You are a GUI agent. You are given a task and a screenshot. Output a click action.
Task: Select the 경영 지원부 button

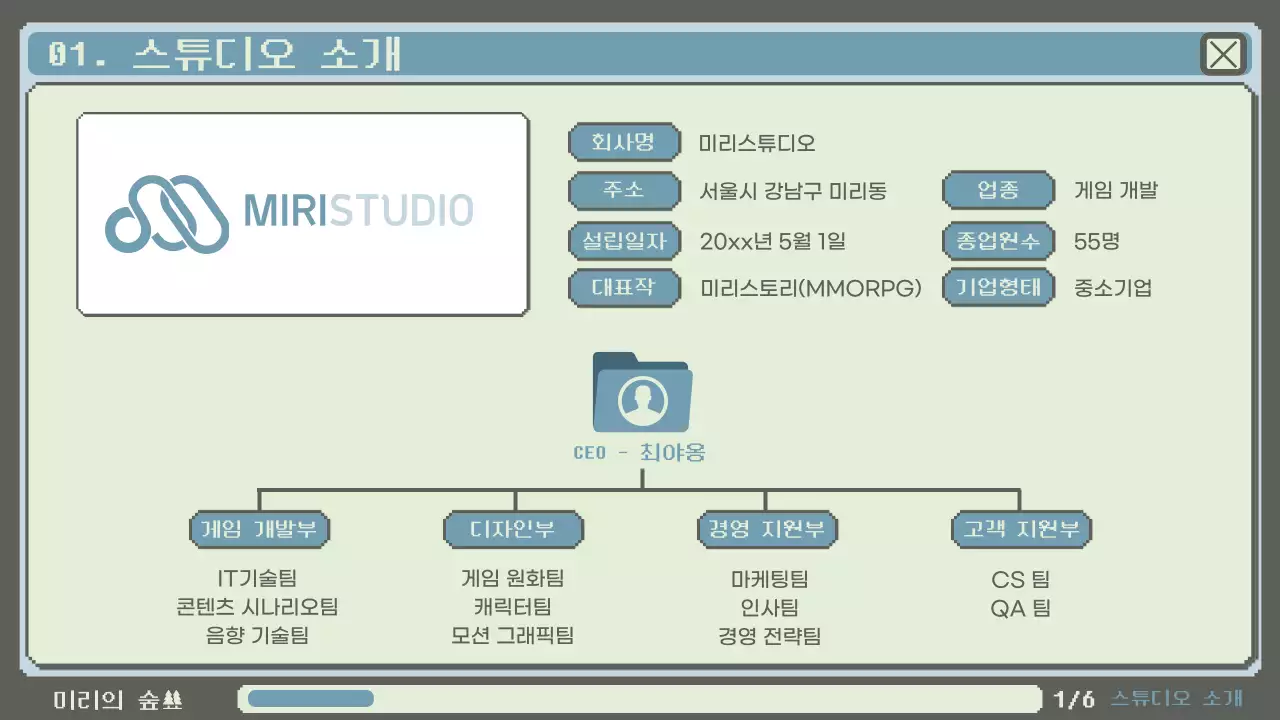pyautogui.click(x=767, y=530)
